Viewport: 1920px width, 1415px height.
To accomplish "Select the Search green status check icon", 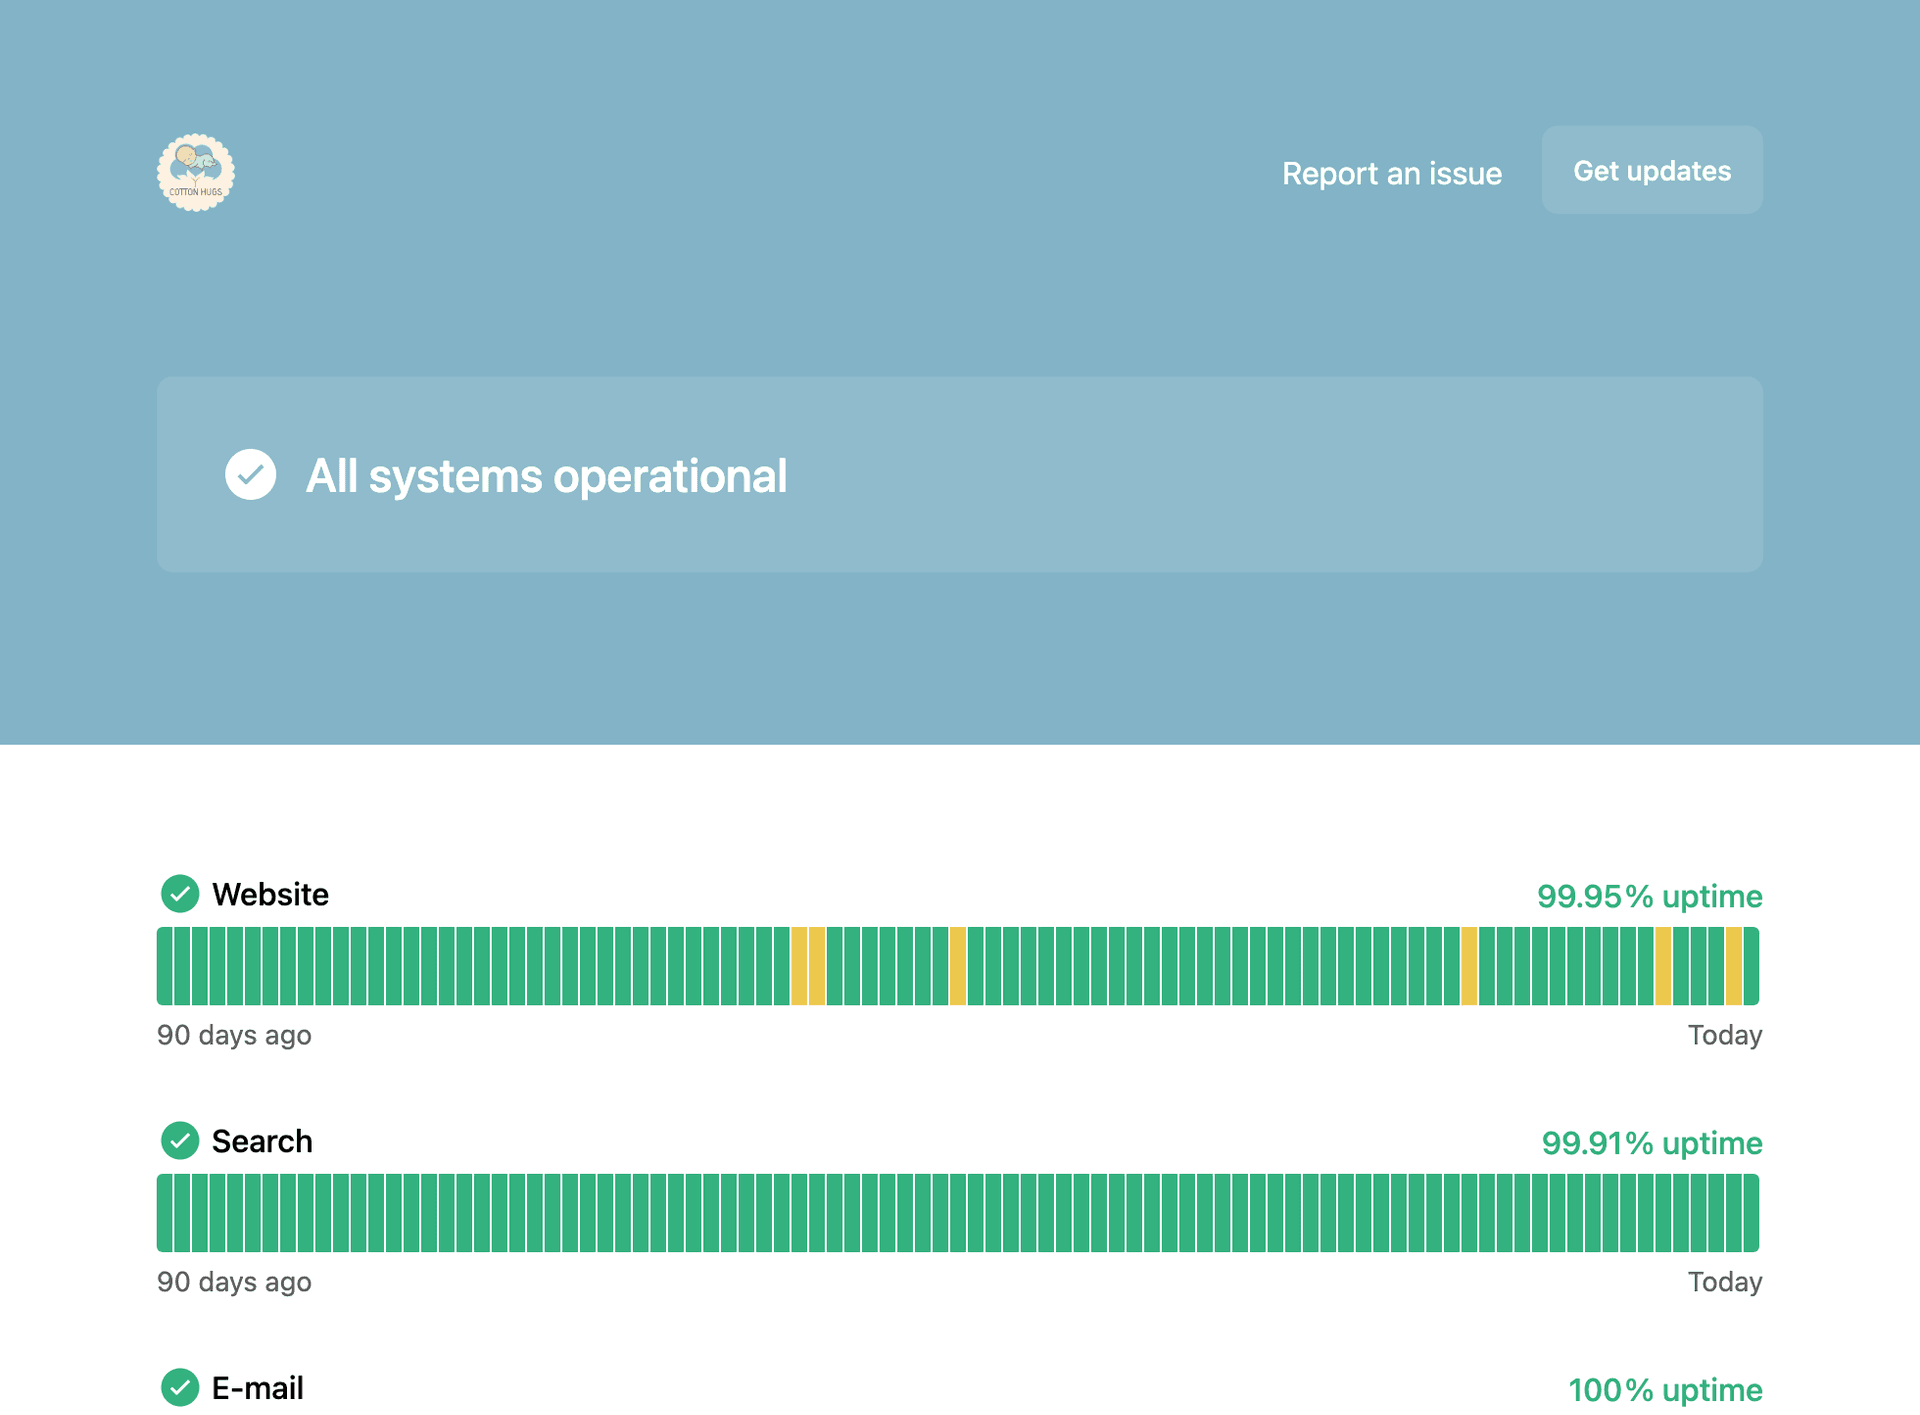I will [x=180, y=1140].
